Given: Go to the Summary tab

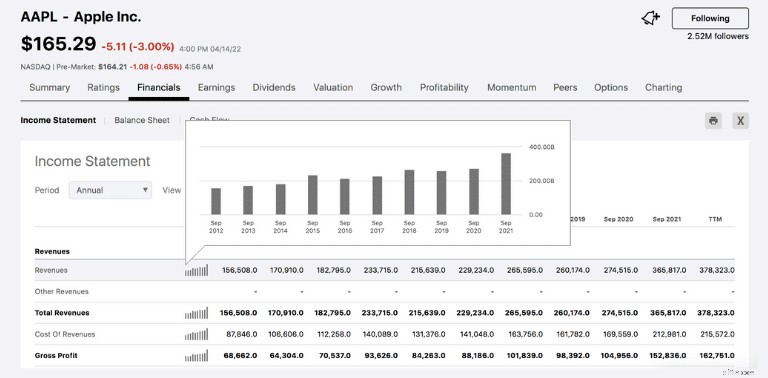Looking at the screenshot, I should 49,88.
